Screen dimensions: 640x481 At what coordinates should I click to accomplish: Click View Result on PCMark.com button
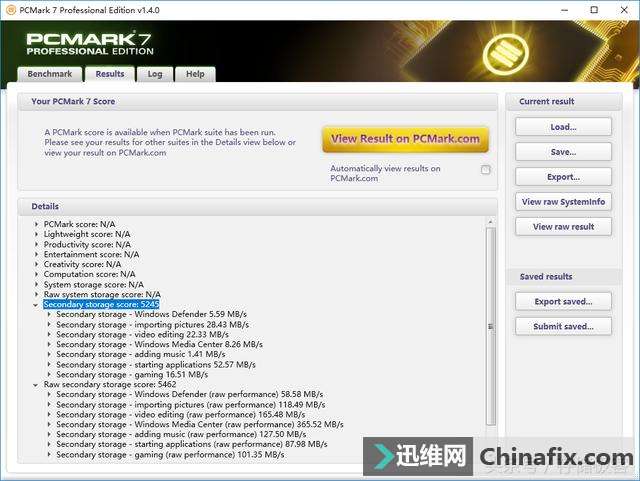point(405,139)
